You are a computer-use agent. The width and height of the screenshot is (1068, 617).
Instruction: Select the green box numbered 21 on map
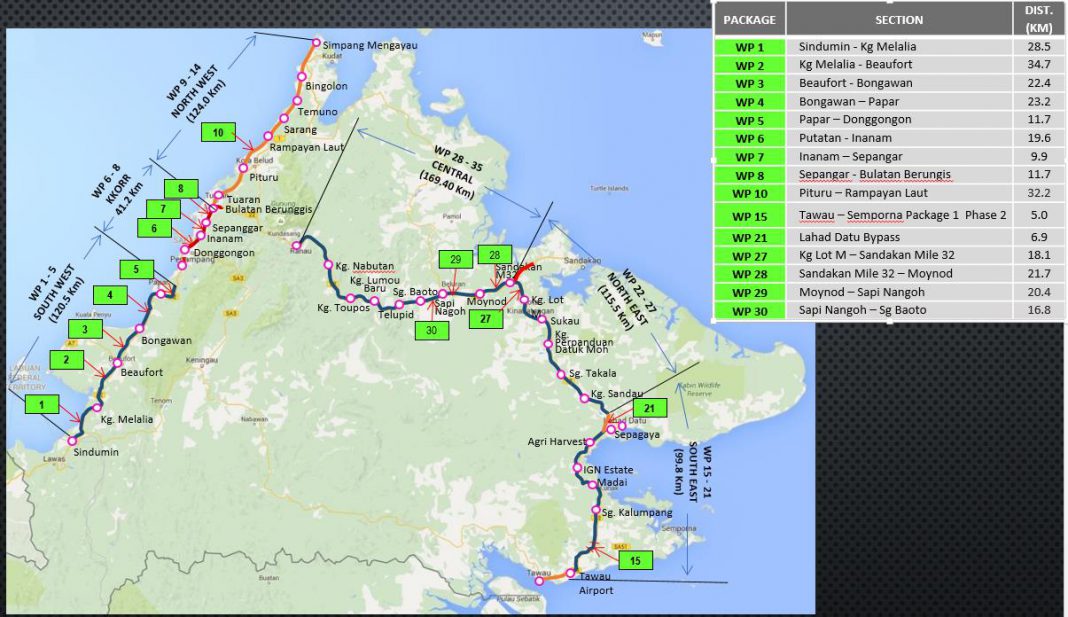648,408
